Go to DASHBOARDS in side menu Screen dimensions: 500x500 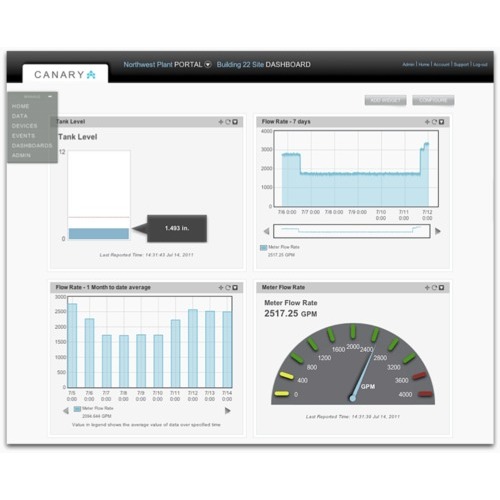point(32,146)
